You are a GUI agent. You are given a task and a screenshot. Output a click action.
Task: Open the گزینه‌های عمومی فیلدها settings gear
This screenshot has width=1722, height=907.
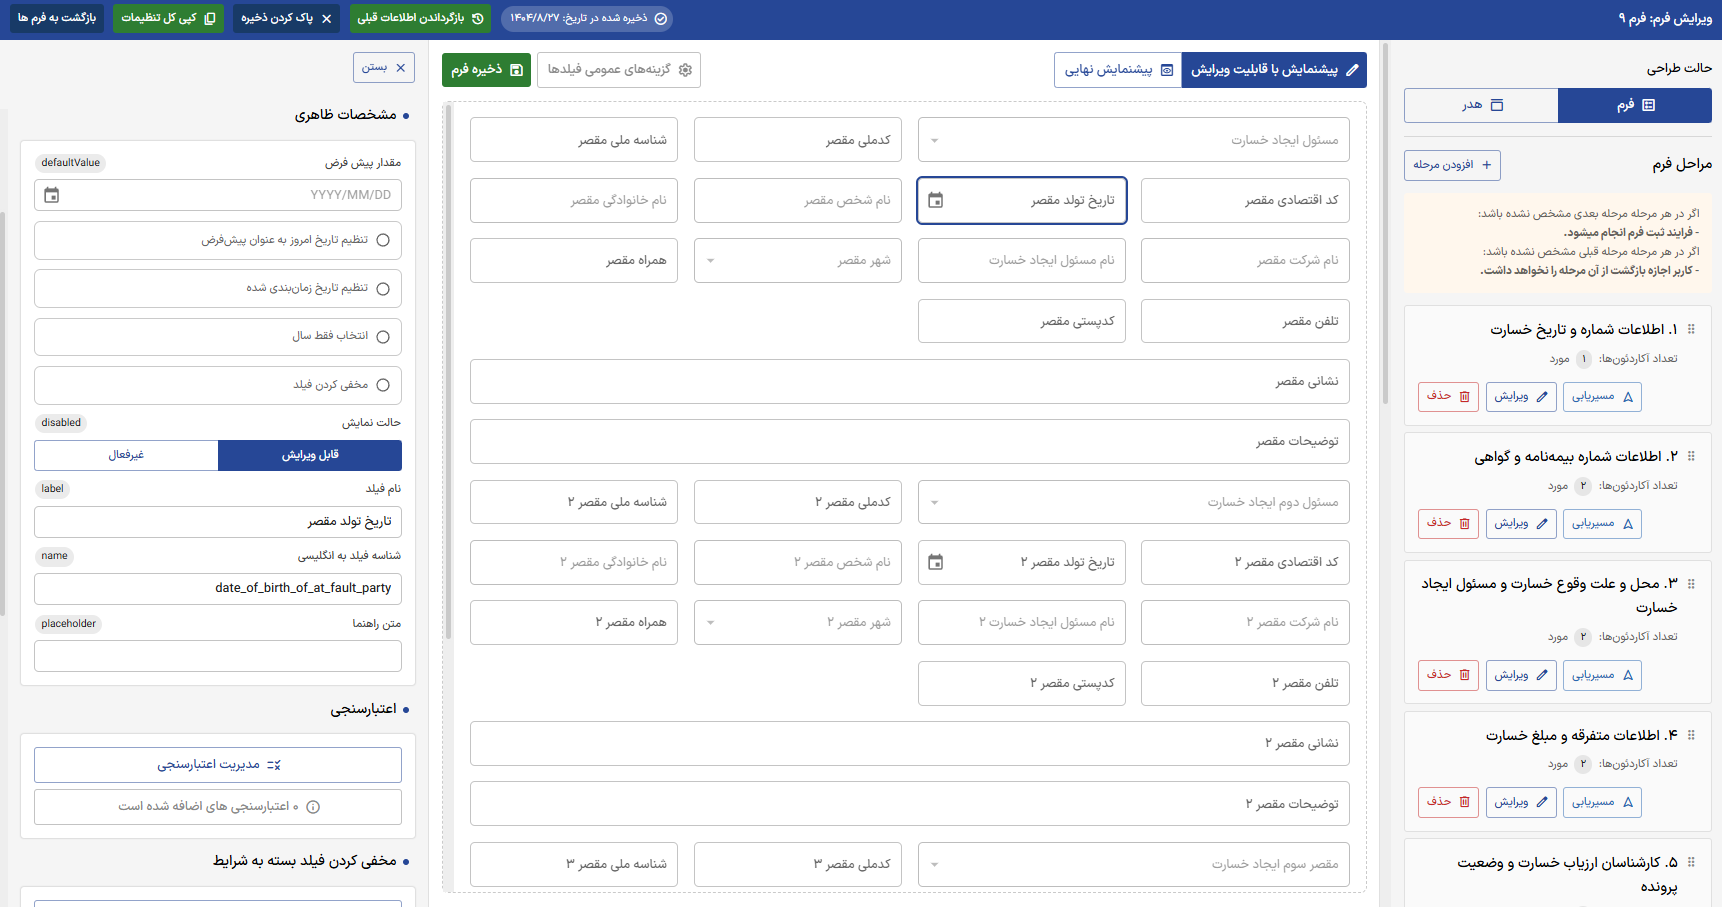[x=685, y=70]
